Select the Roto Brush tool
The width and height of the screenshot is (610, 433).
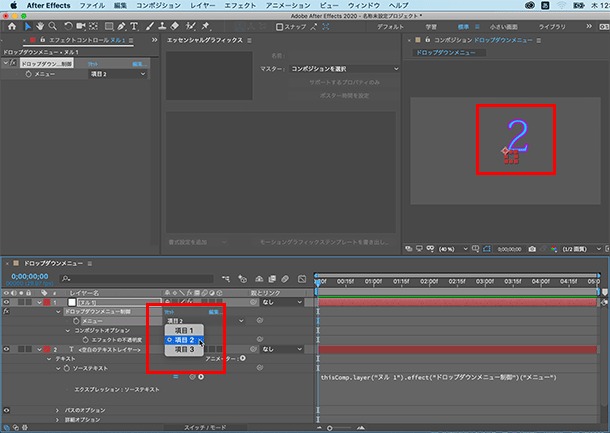tap(190, 26)
